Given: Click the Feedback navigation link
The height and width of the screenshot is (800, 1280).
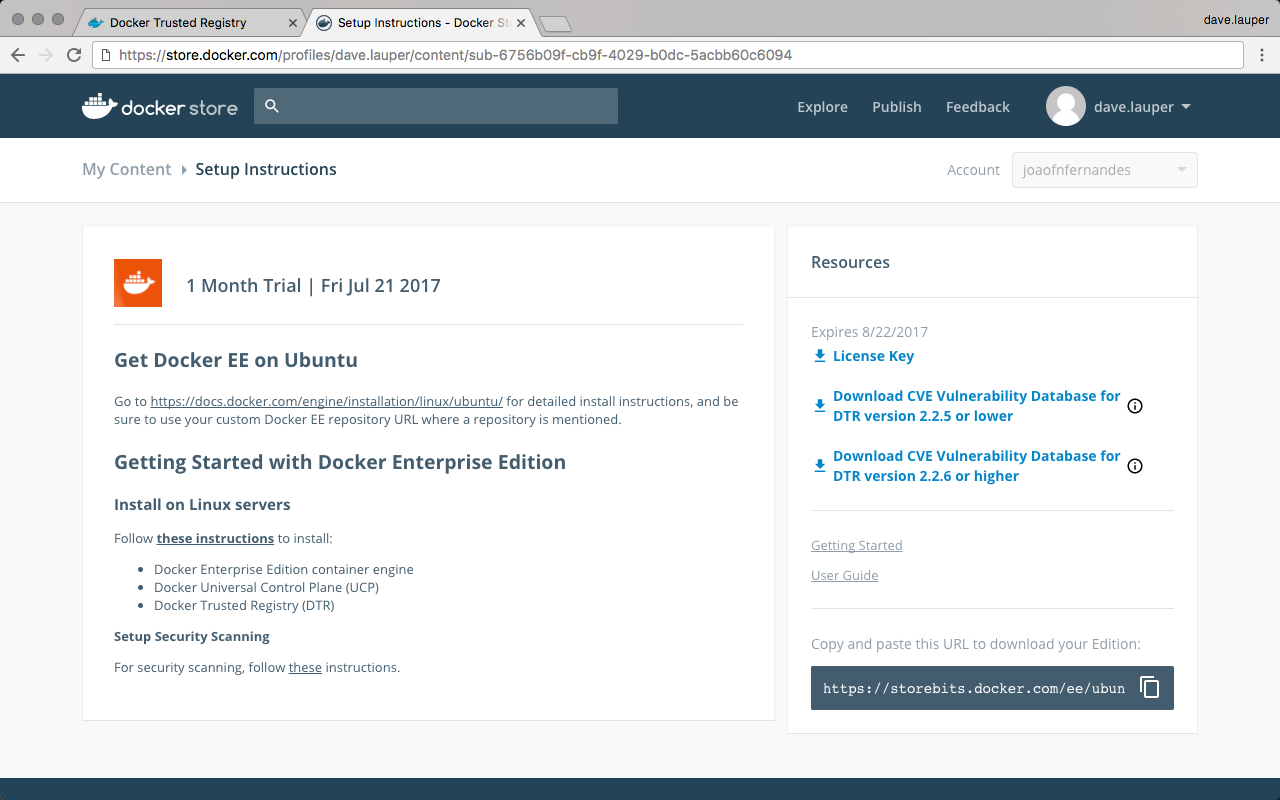Looking at the screenshot, I should (x=977, y=107).
